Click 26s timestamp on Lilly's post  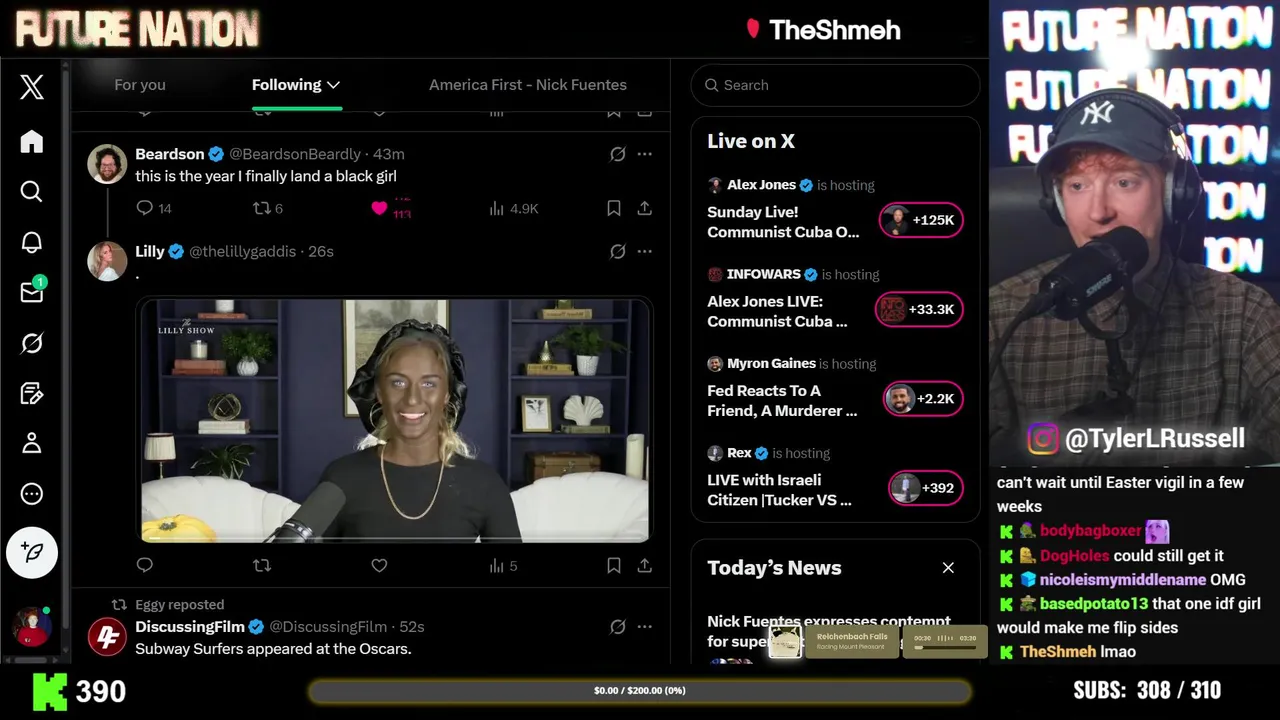[x=321, y=251]
